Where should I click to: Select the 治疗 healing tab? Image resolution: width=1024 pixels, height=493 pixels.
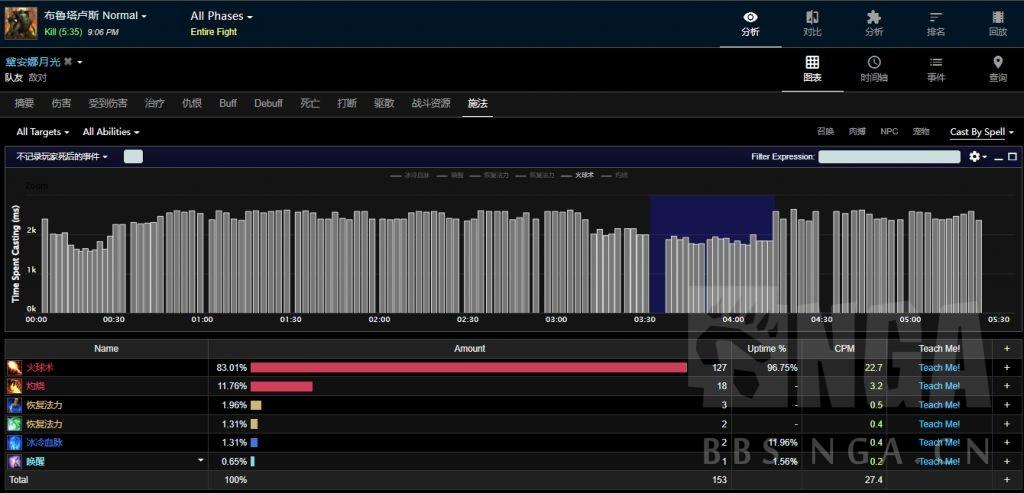pyautogui.click(x=155, y=103)
